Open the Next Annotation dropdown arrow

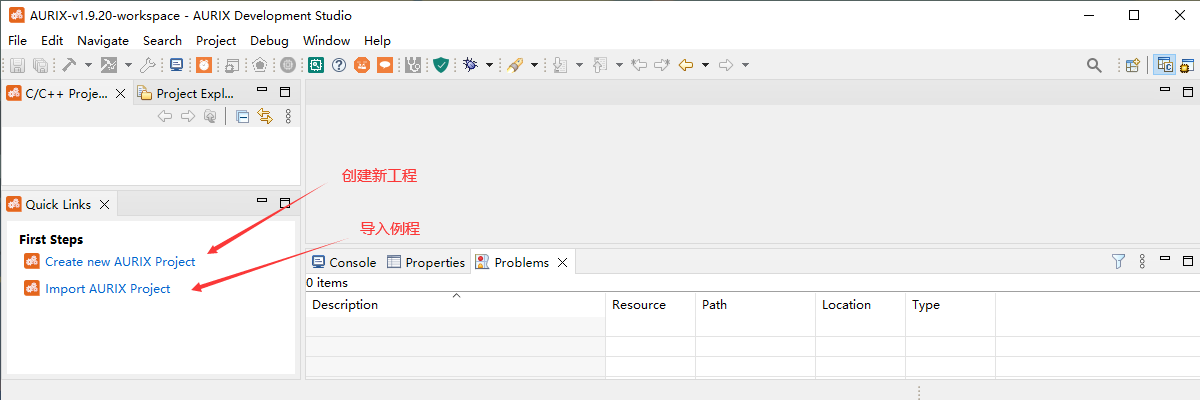pos(580,65)
